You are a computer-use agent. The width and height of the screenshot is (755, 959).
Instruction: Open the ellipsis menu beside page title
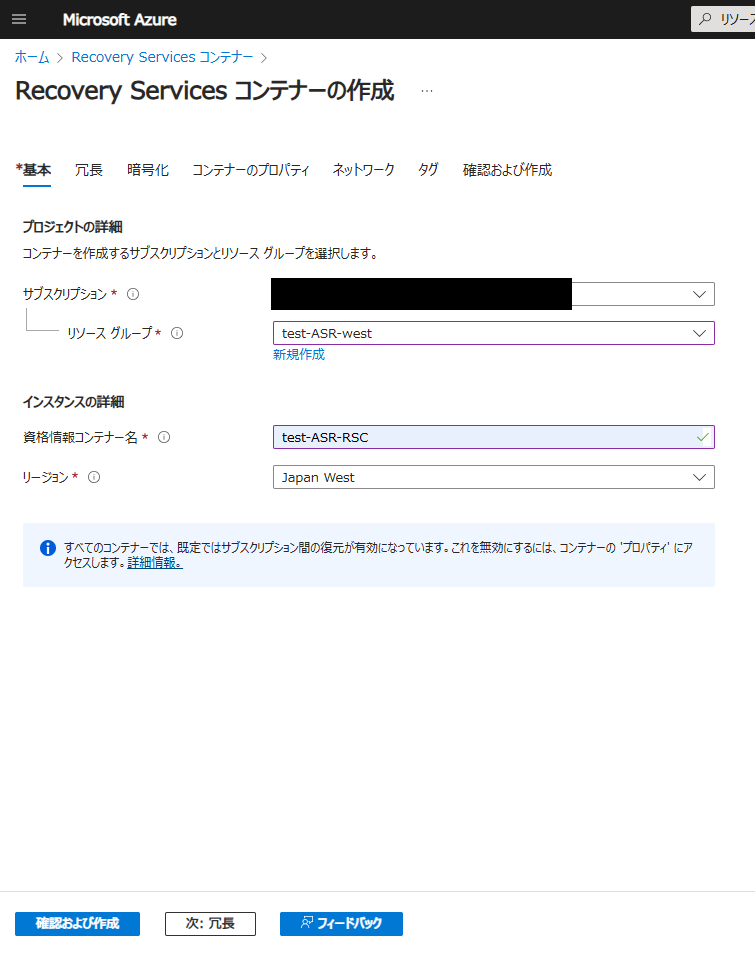427,91
